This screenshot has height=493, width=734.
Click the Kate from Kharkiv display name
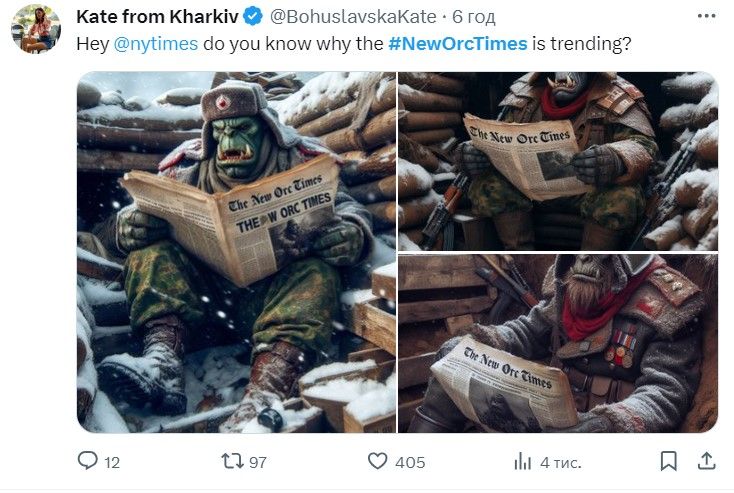[x=157, y=17]
